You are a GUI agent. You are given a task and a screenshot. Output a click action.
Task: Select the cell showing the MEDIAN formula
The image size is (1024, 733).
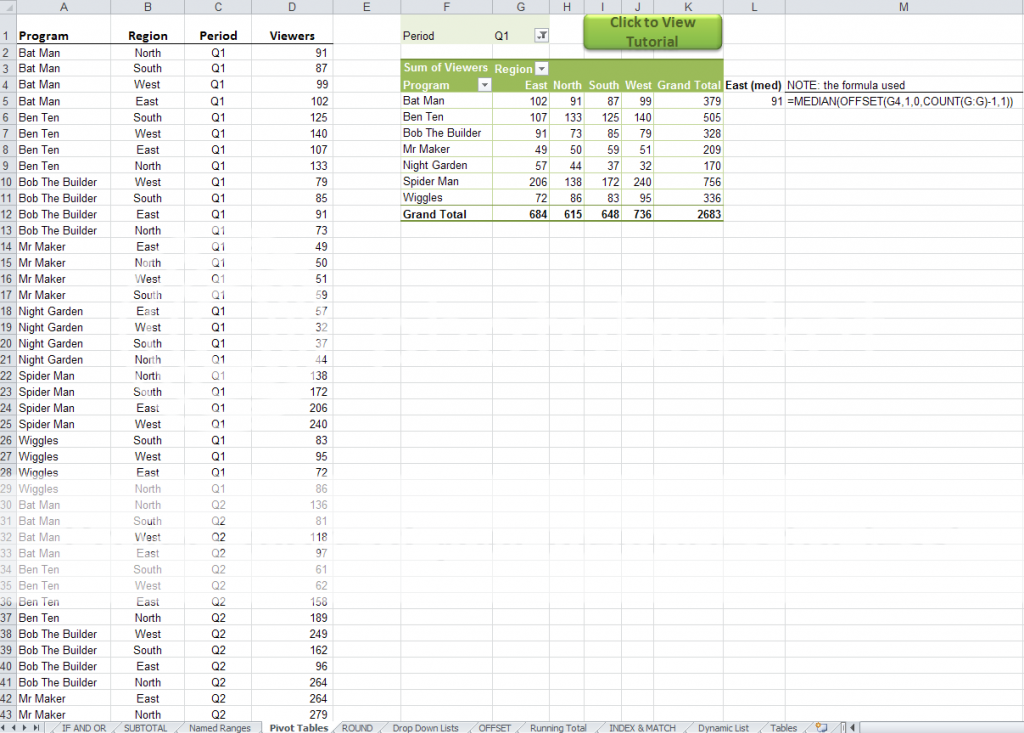(x=905, y=101)
